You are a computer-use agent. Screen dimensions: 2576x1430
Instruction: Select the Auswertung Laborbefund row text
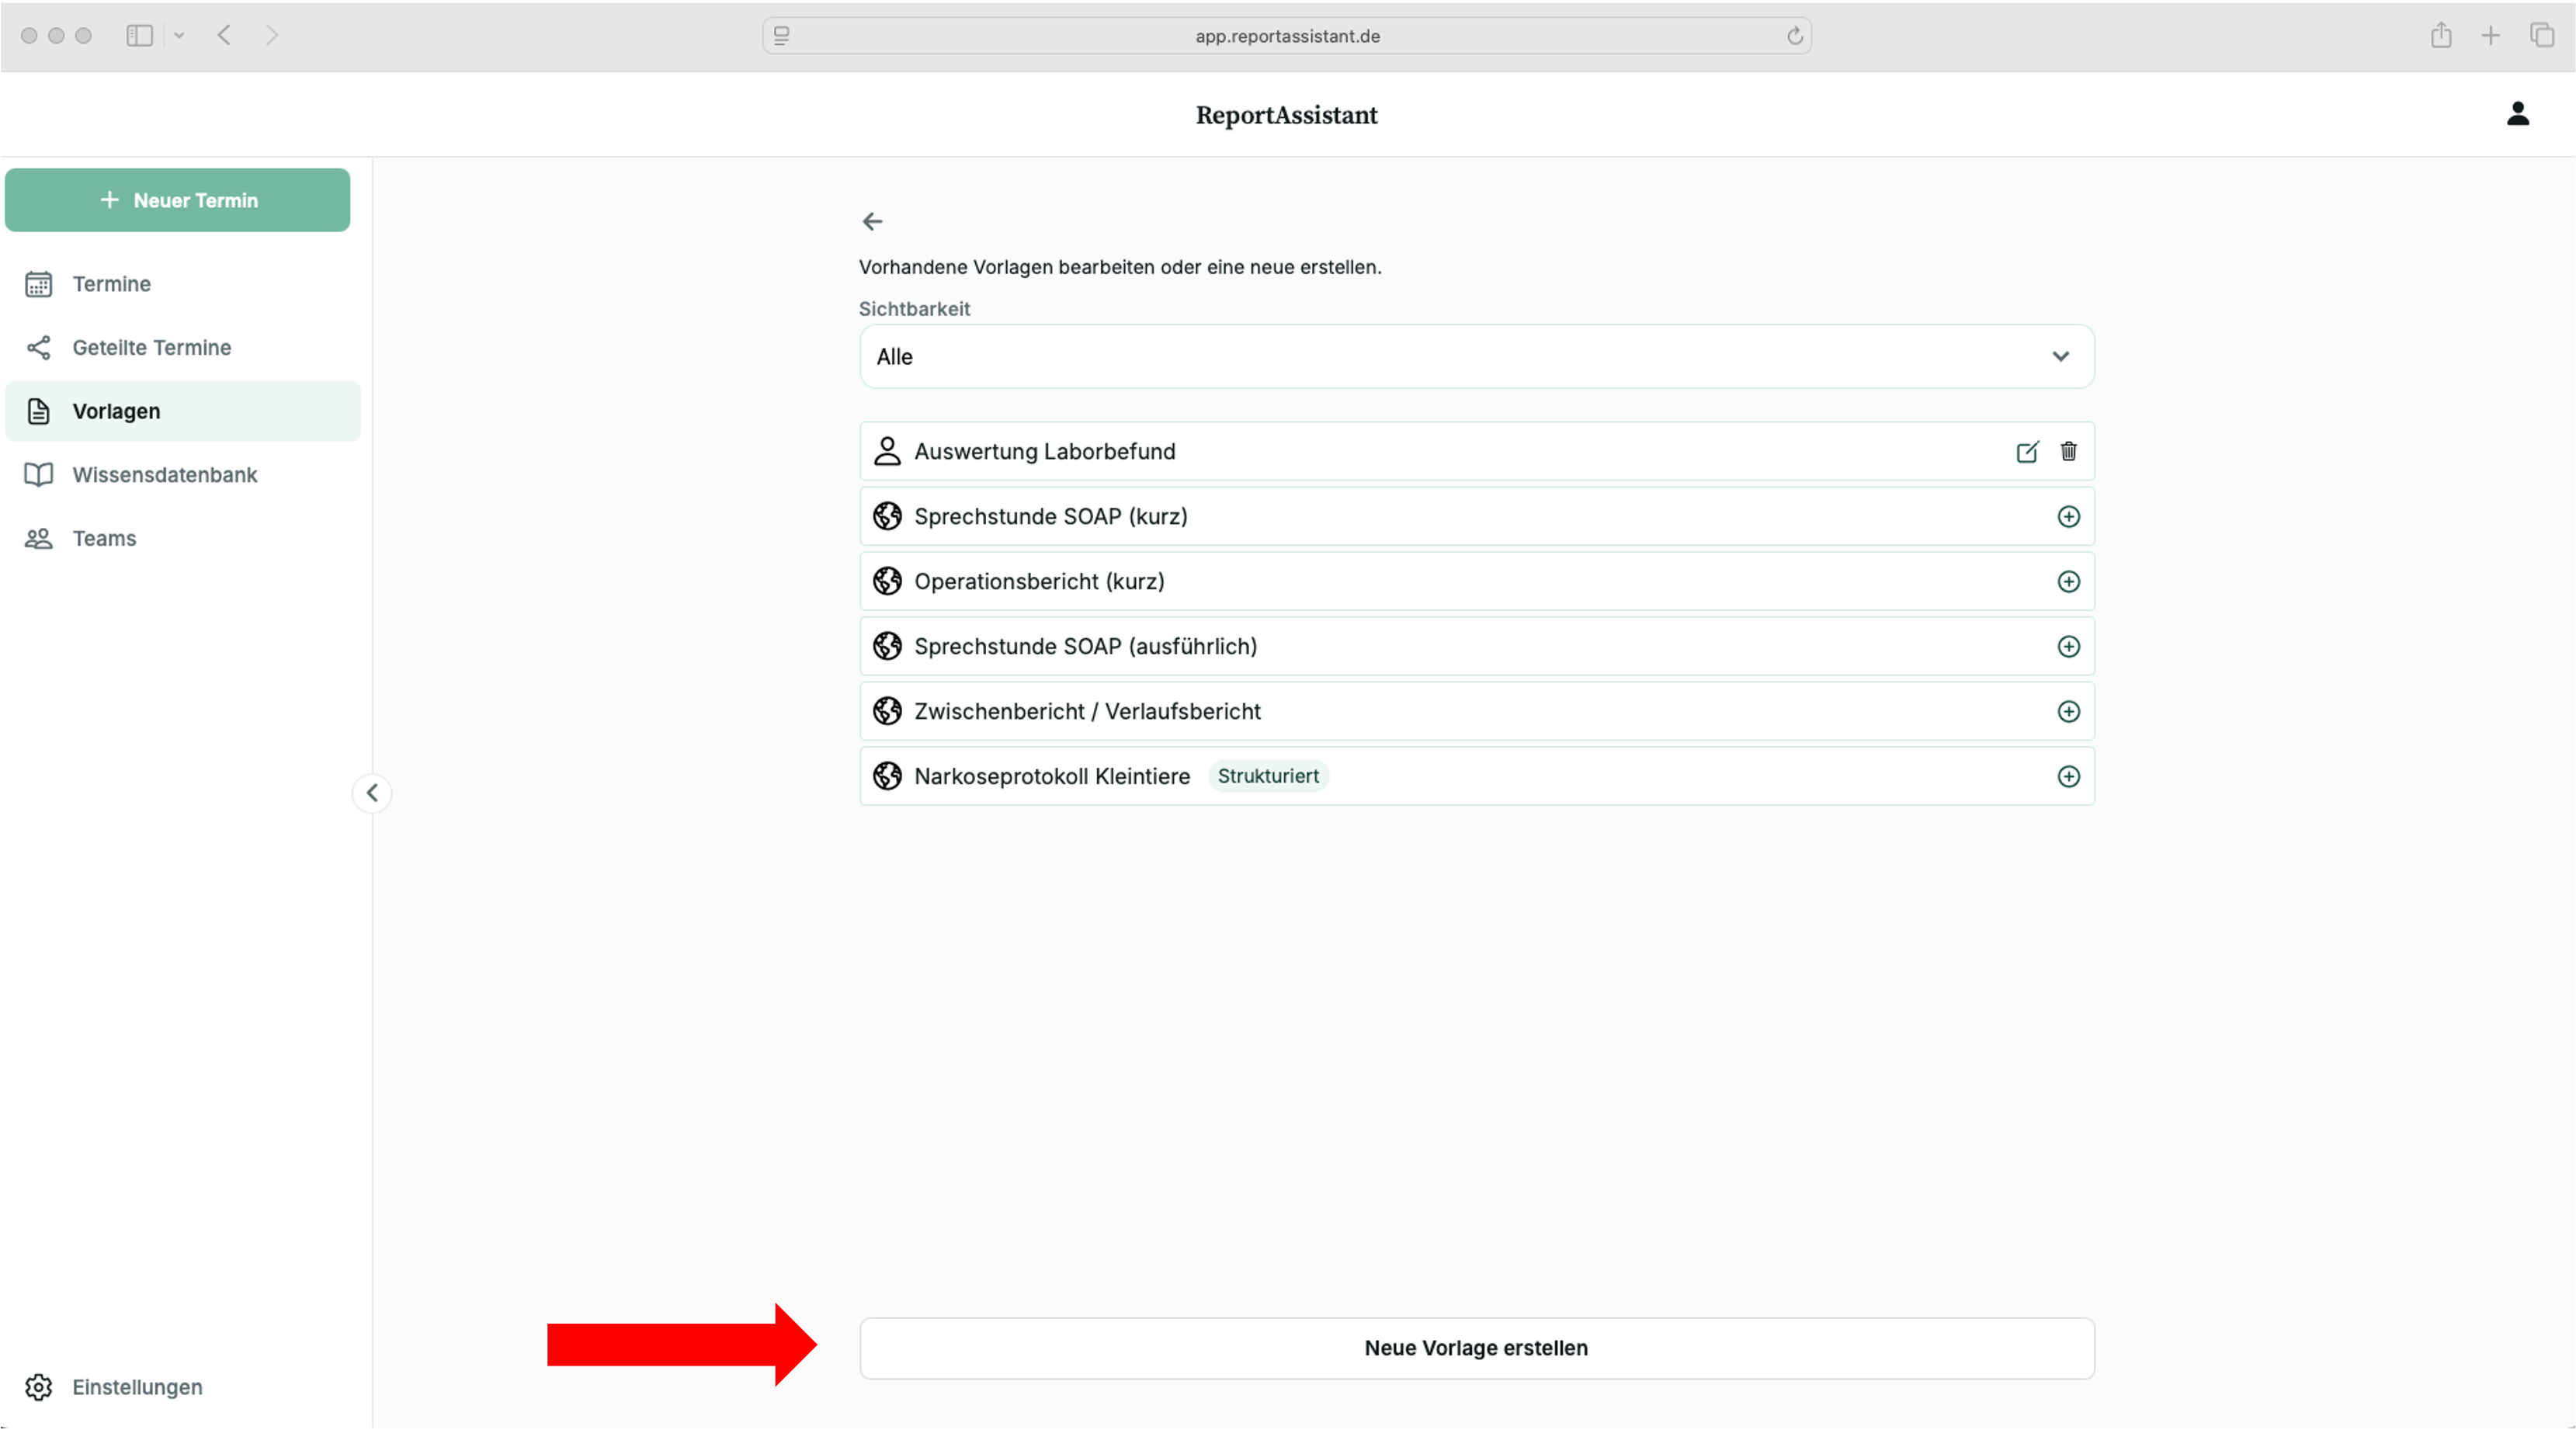coord(1044,452)
